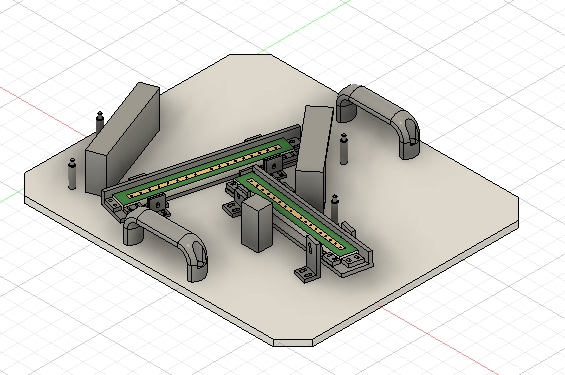565x375 pixels.
Task: Select the standoff pin right of tilted block
Action: point(344,148)
